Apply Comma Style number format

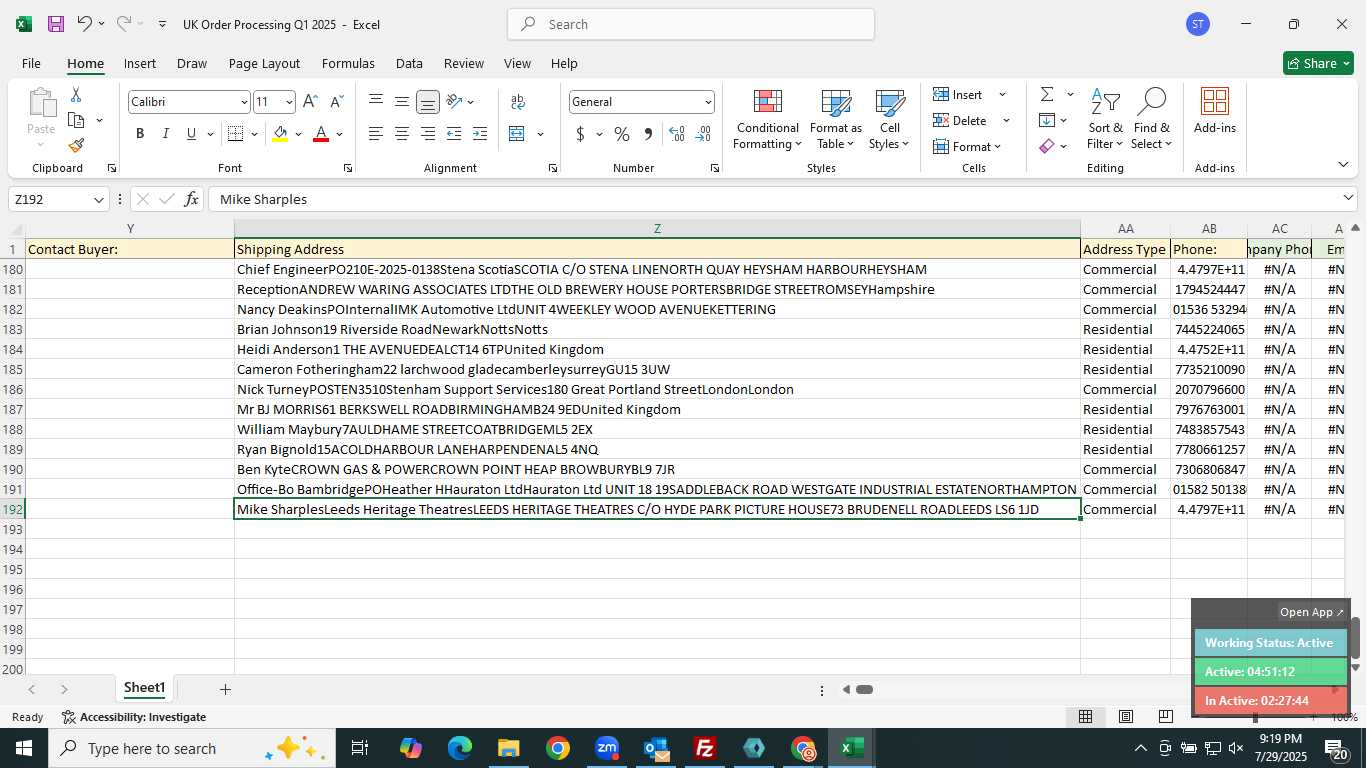[648, 134]
